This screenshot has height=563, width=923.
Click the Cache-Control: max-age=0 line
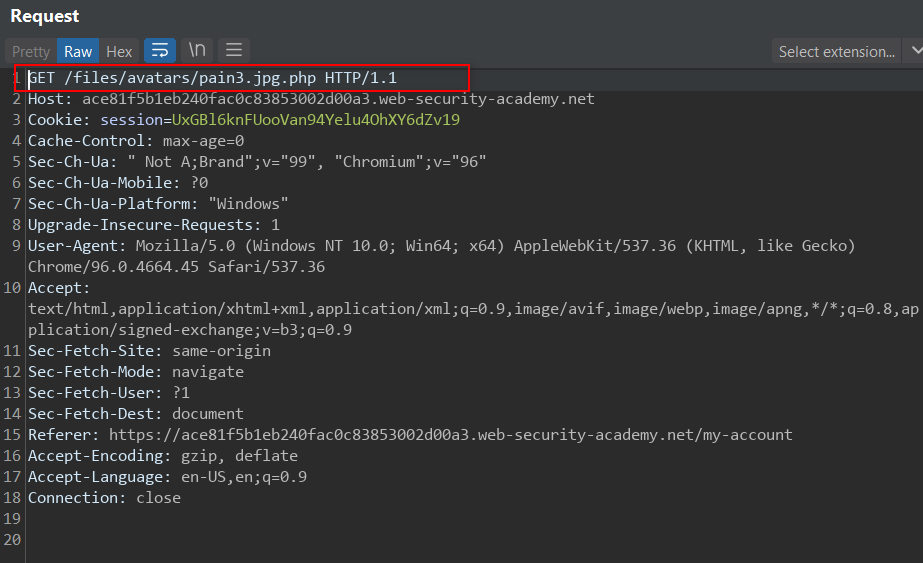pos(136,141)
